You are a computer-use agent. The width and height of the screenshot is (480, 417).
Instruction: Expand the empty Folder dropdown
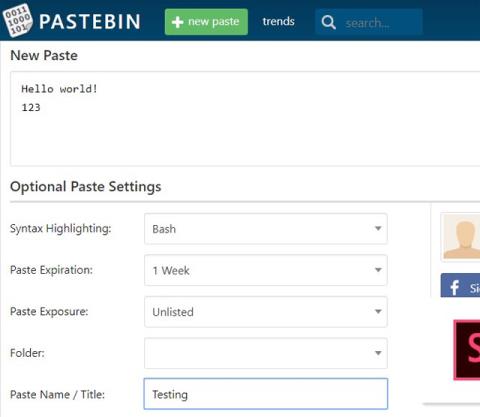point(266,353)
